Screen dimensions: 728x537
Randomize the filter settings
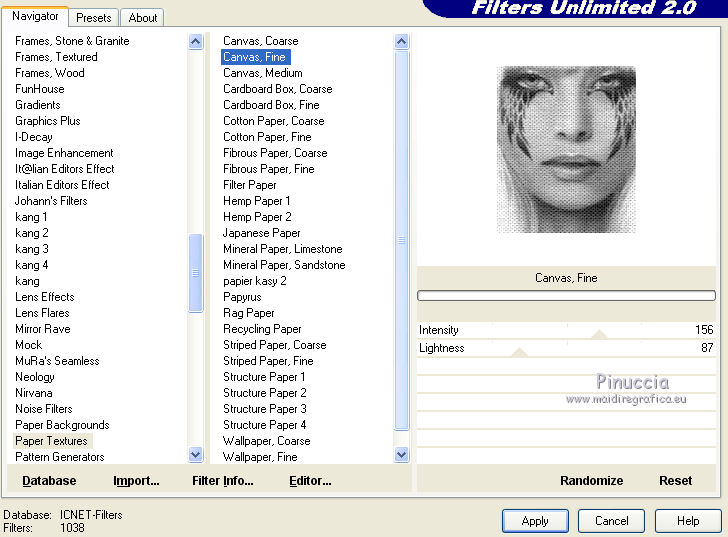click(x=592, y=480)
